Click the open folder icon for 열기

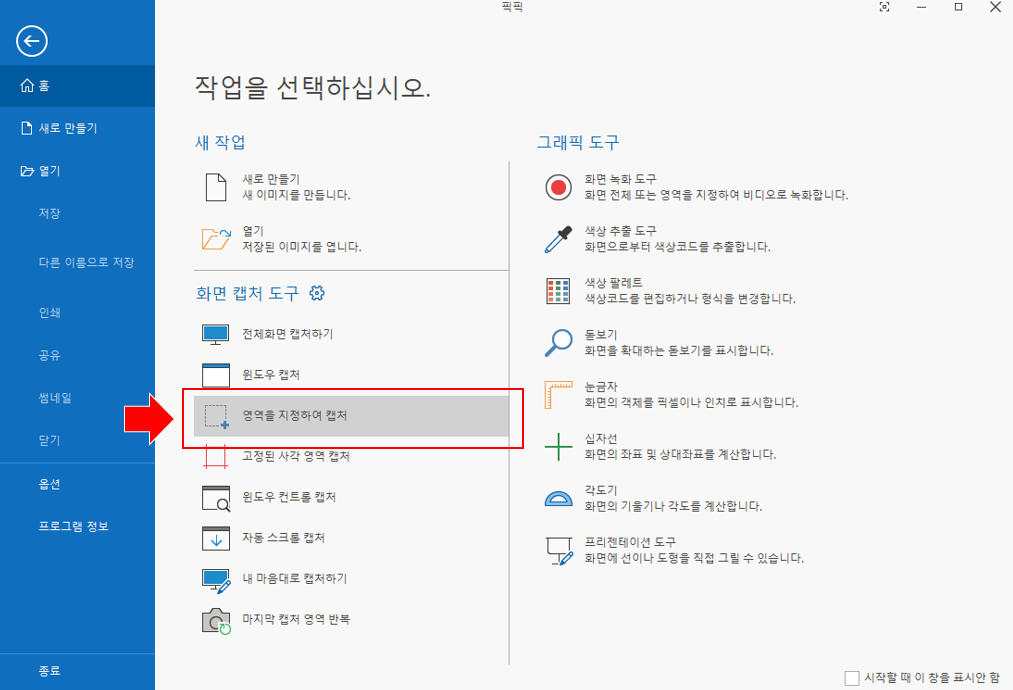[x=216, y=238]
